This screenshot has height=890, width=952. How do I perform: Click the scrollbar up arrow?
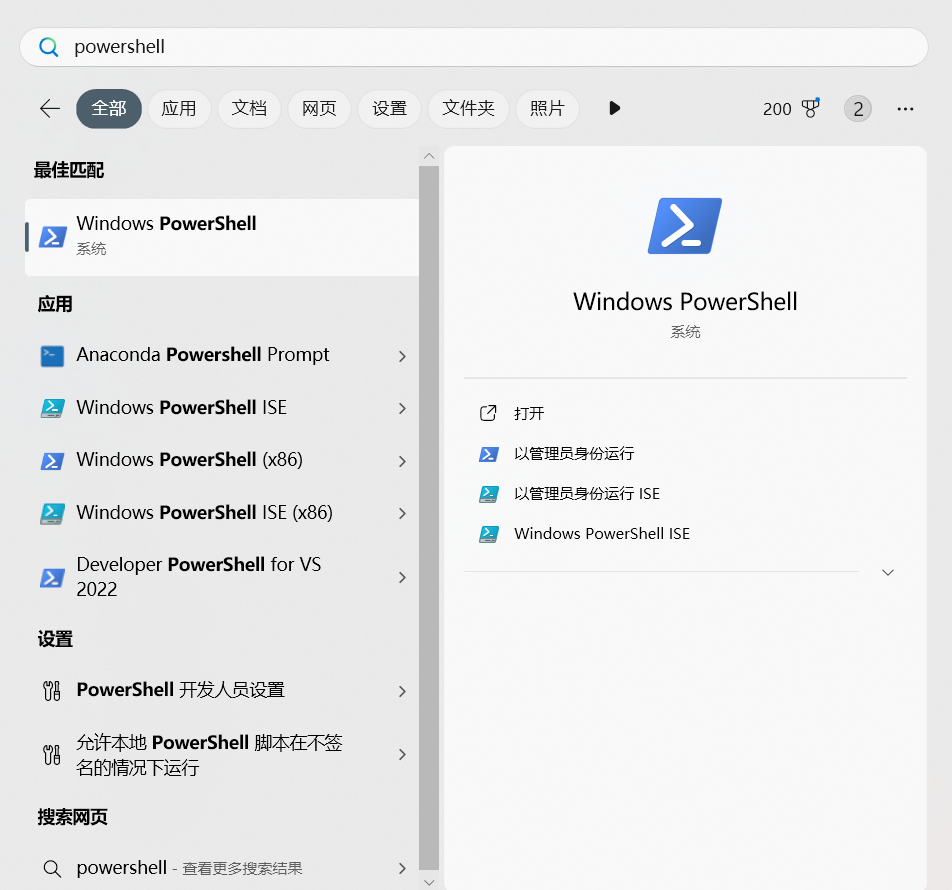[x=429, y=156]
